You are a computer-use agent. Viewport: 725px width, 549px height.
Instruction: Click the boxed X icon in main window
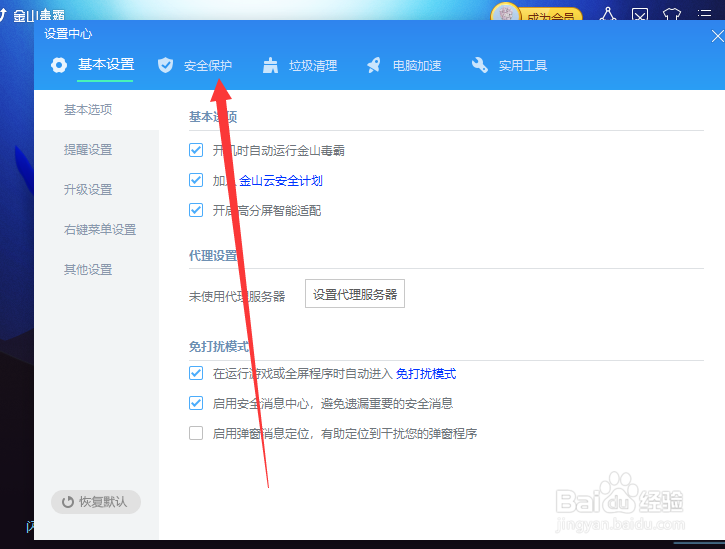coord(640,15)
